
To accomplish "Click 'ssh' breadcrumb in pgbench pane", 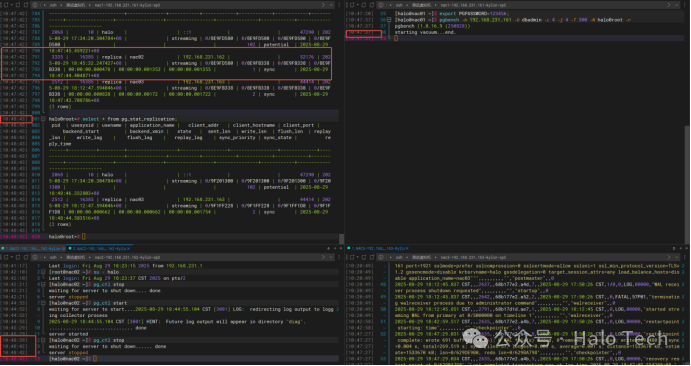I will point(398,5).
